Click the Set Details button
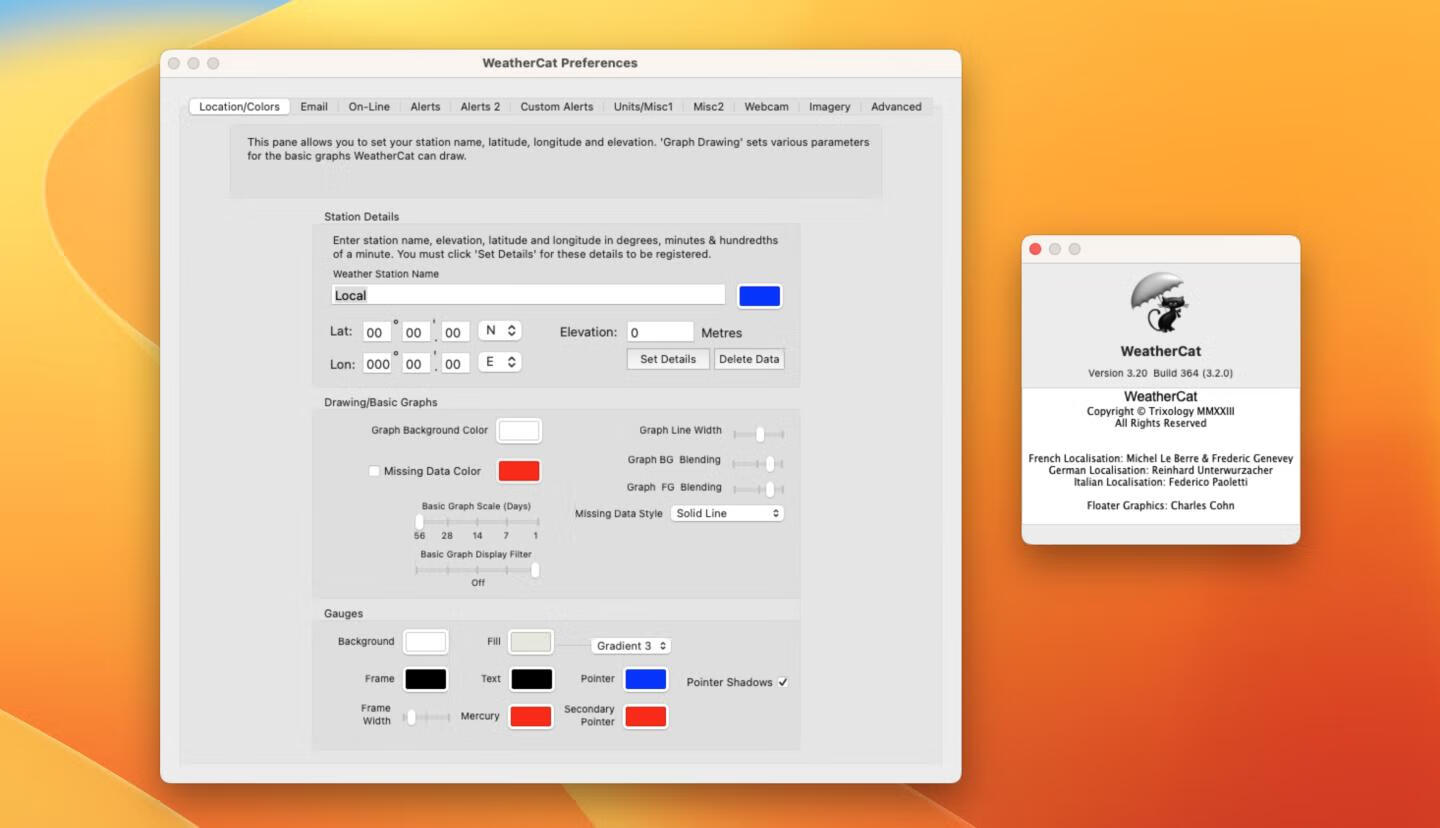The height and width of the screenshot is (828, 1440). pyautogui.click(x=667, y=359)
